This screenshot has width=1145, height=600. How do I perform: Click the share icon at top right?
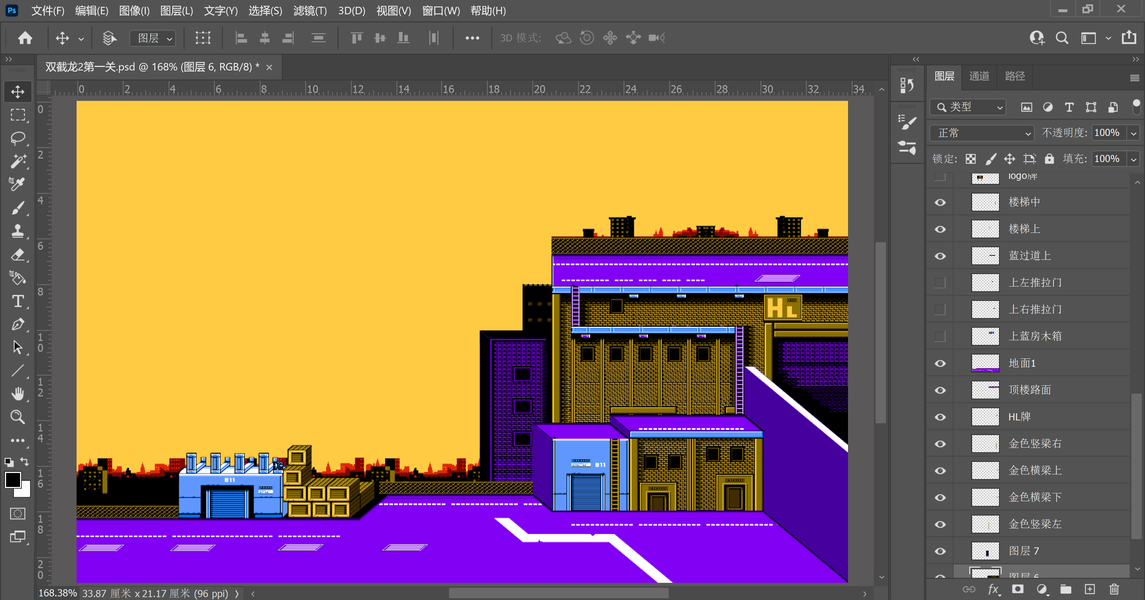pyautogui.click(x=1129, y=37)
